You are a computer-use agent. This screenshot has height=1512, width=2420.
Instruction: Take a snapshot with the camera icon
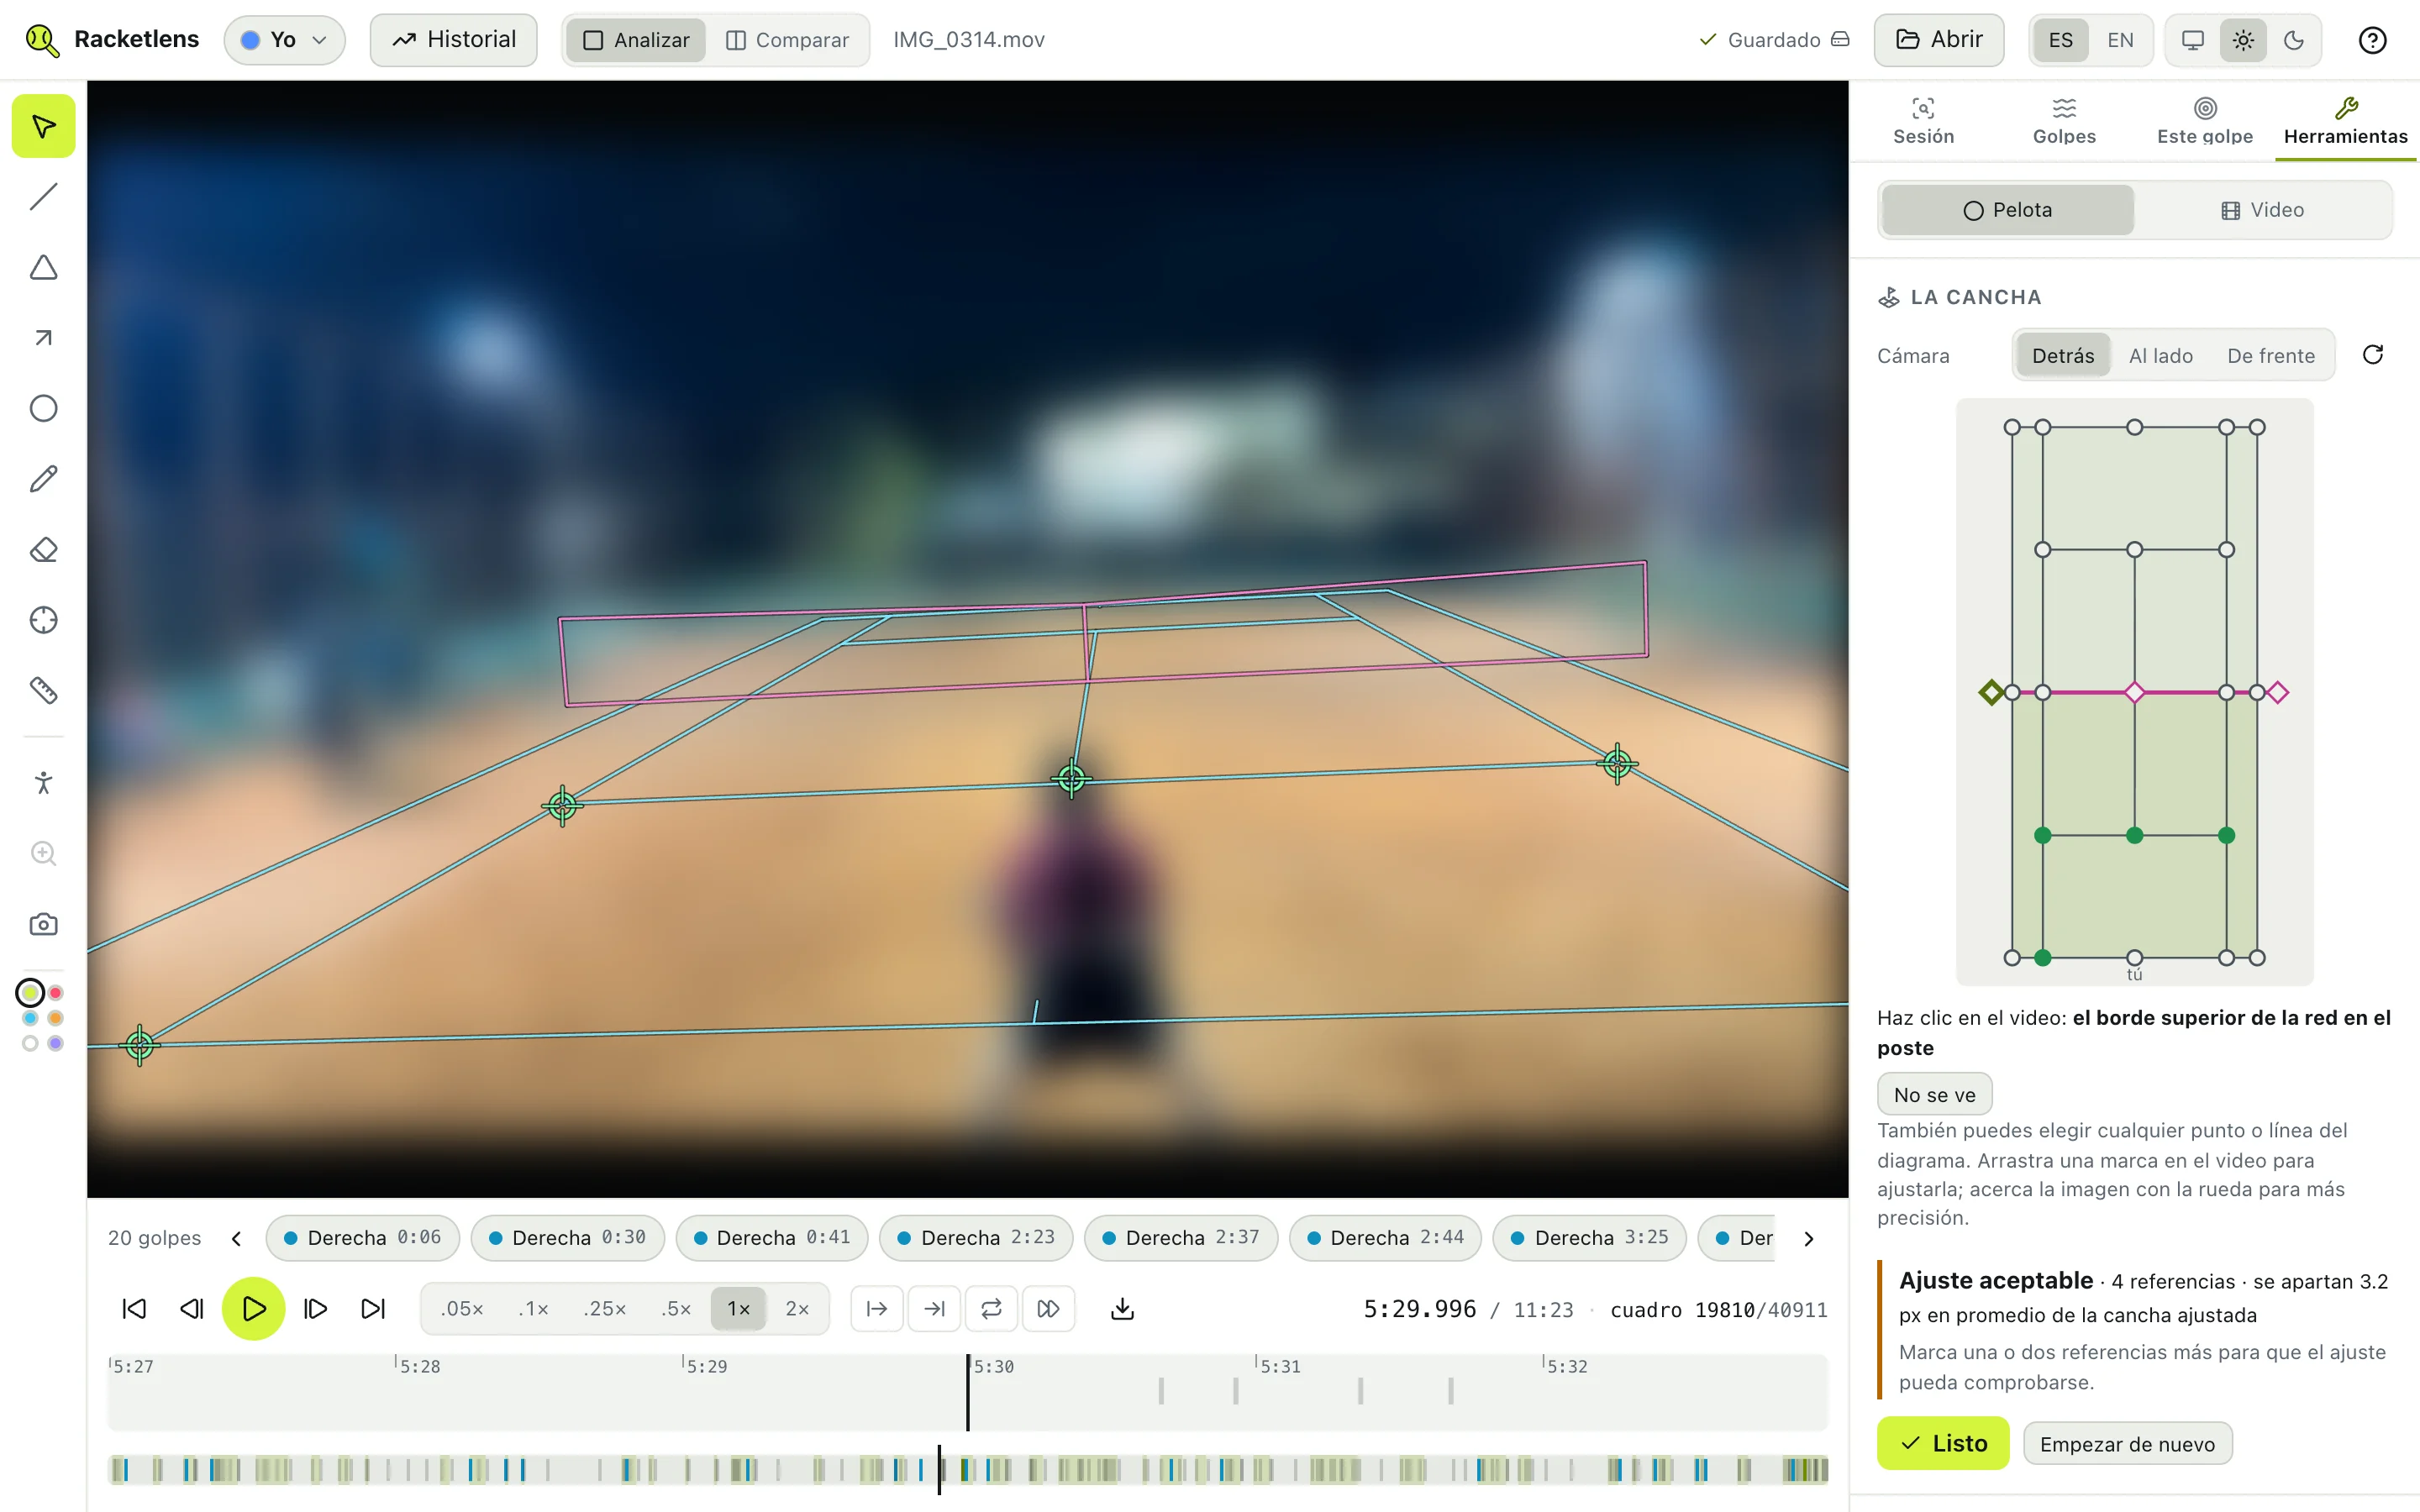coord(43,924)
